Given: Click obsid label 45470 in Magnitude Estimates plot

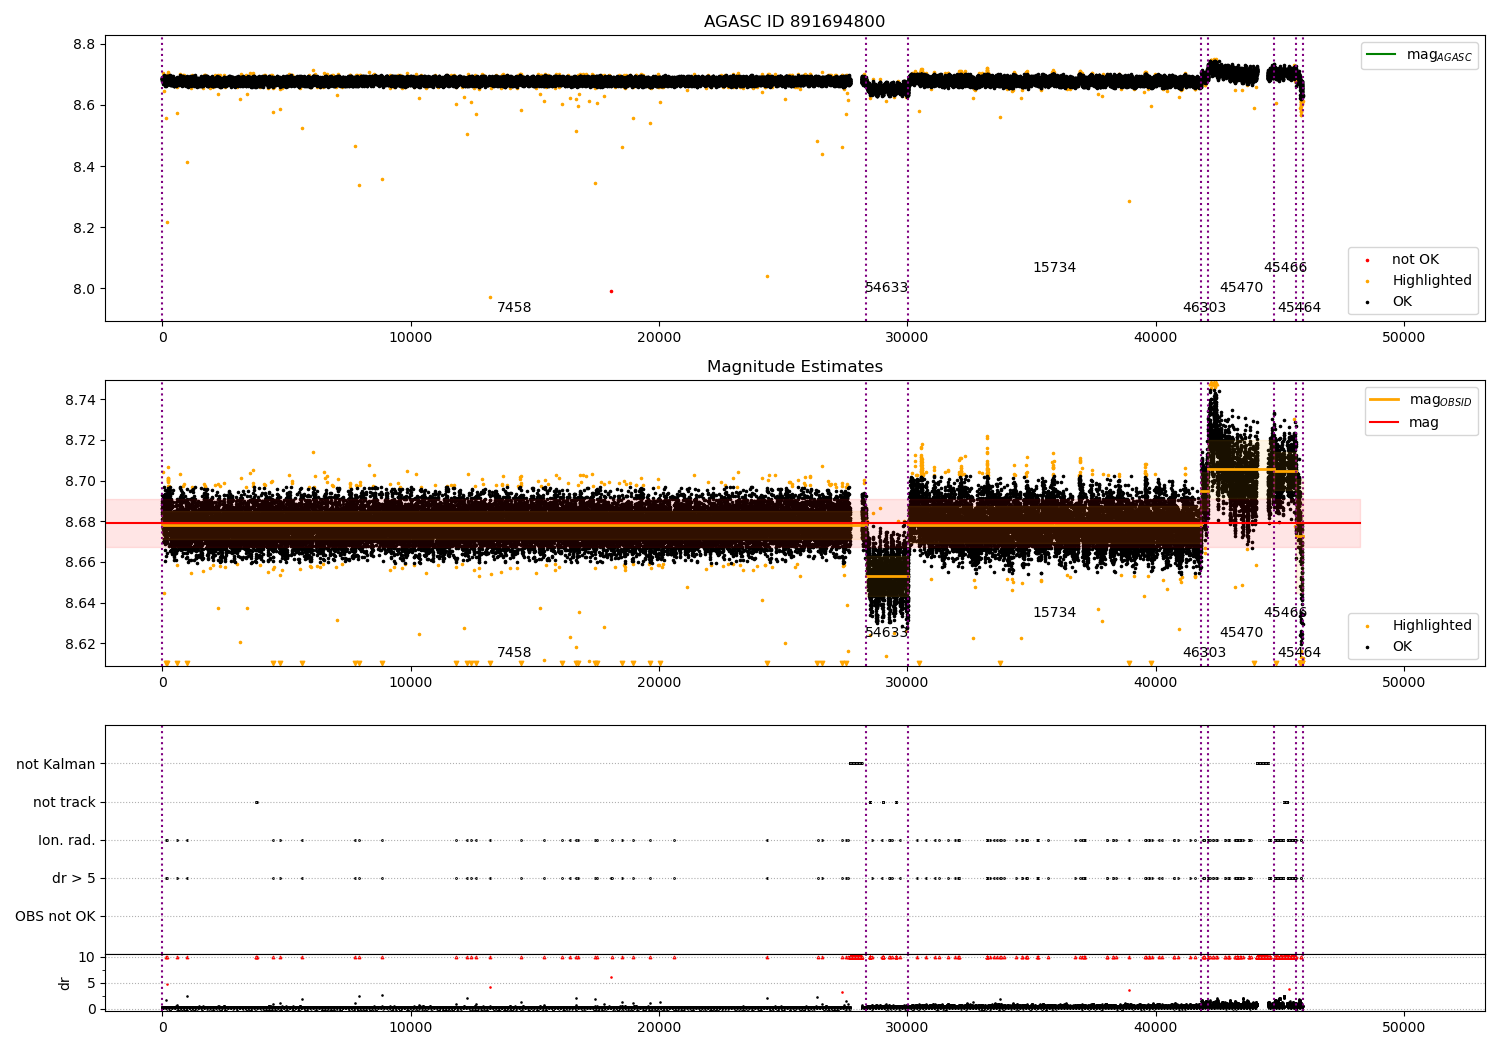Looking at the screenshot, I should (1241, 633).
